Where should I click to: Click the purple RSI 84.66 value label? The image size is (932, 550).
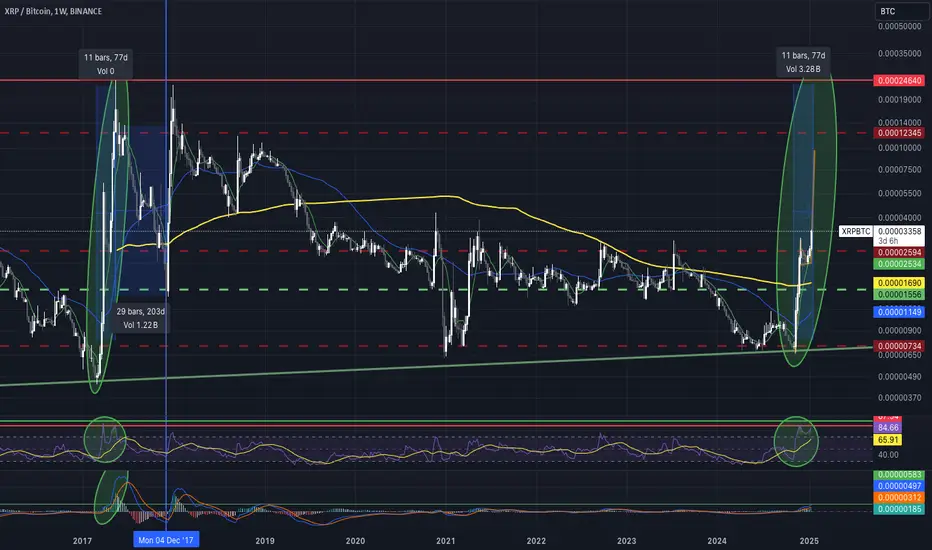click(887, 428)
